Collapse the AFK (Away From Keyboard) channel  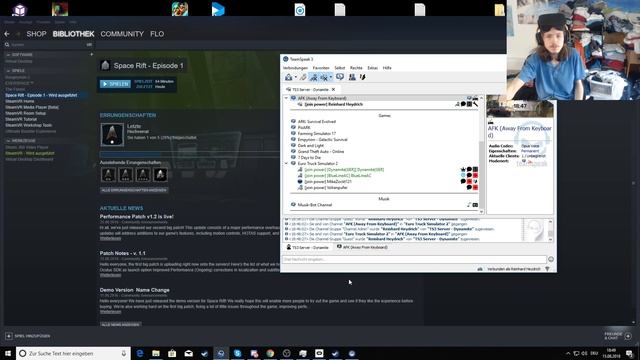(x=286, y=98)
